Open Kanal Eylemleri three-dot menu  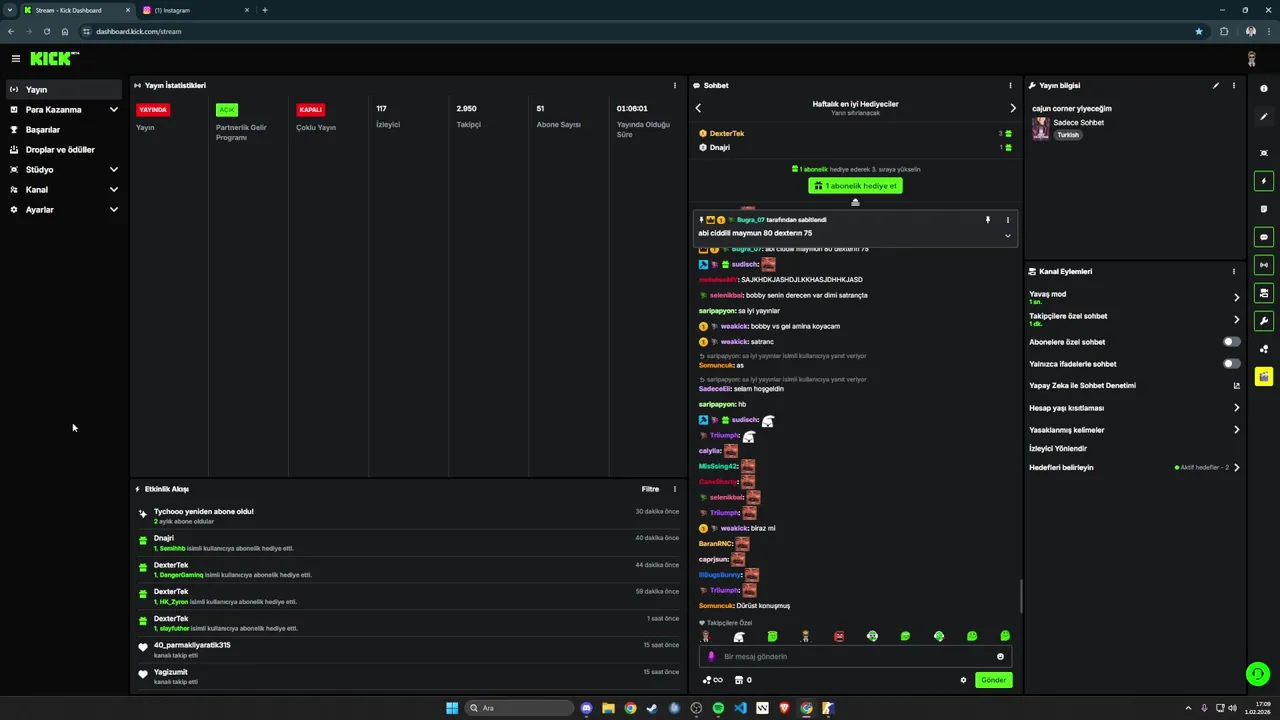(x=1234, y=272)
